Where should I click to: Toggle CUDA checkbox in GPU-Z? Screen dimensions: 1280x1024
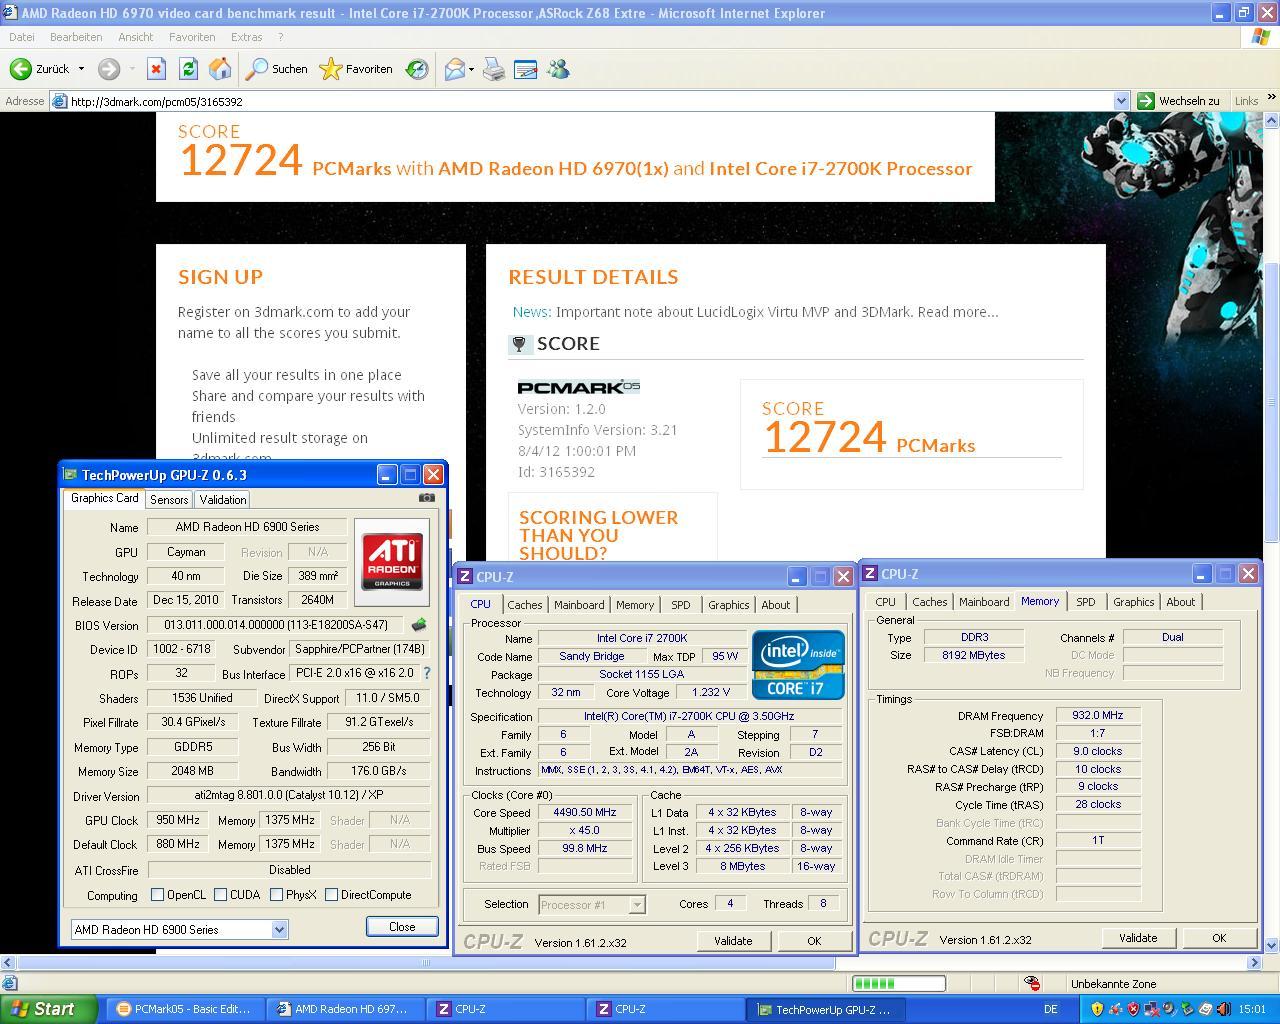[220, 895]
